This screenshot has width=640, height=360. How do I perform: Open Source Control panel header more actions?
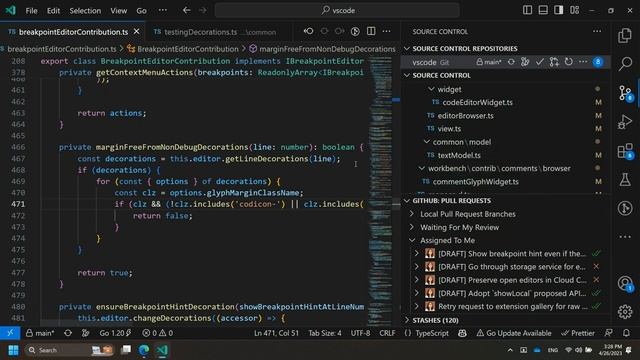coord(597,31)
